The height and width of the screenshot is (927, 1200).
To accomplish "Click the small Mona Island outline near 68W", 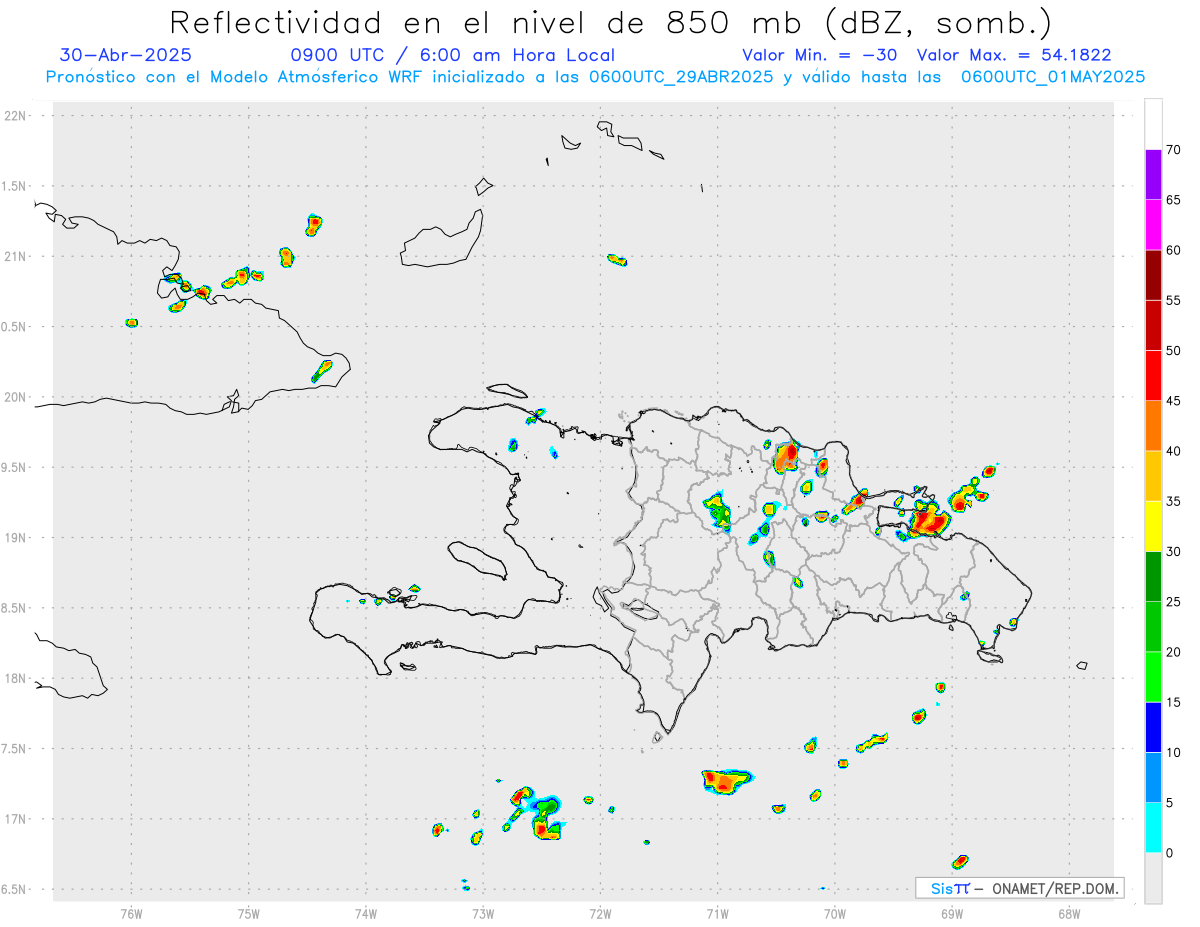I will click(x=1082, y=665).
